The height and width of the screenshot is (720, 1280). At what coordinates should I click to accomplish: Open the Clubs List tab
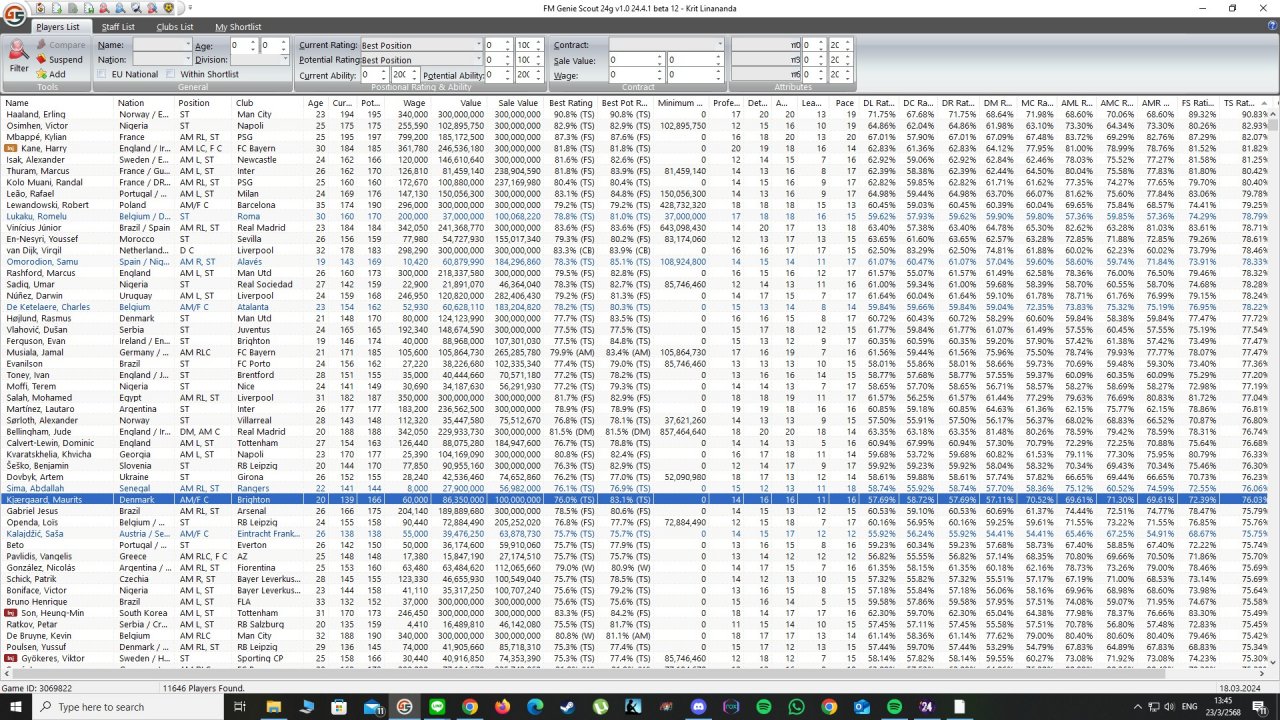pos(175,27)
